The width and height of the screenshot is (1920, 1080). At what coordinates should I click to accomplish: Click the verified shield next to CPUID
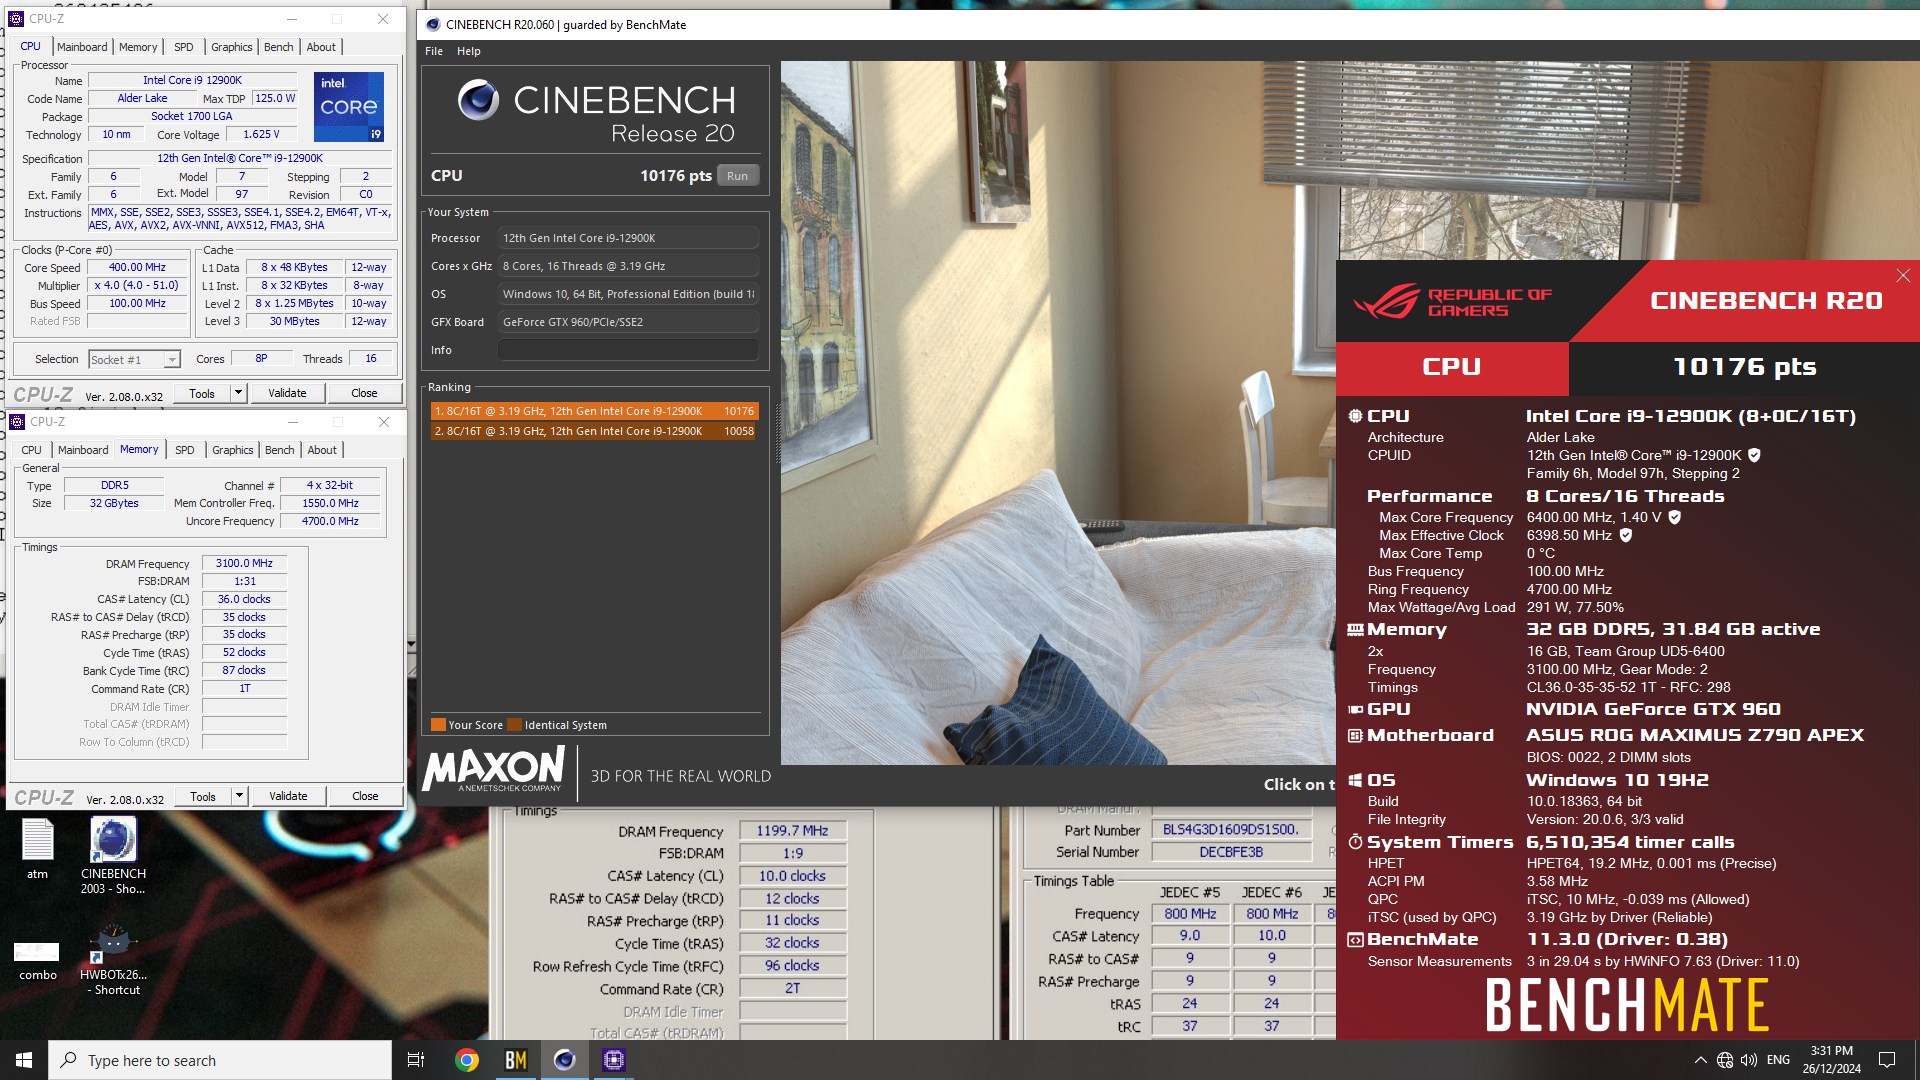pyautogui.click(x=1754, y=455)
